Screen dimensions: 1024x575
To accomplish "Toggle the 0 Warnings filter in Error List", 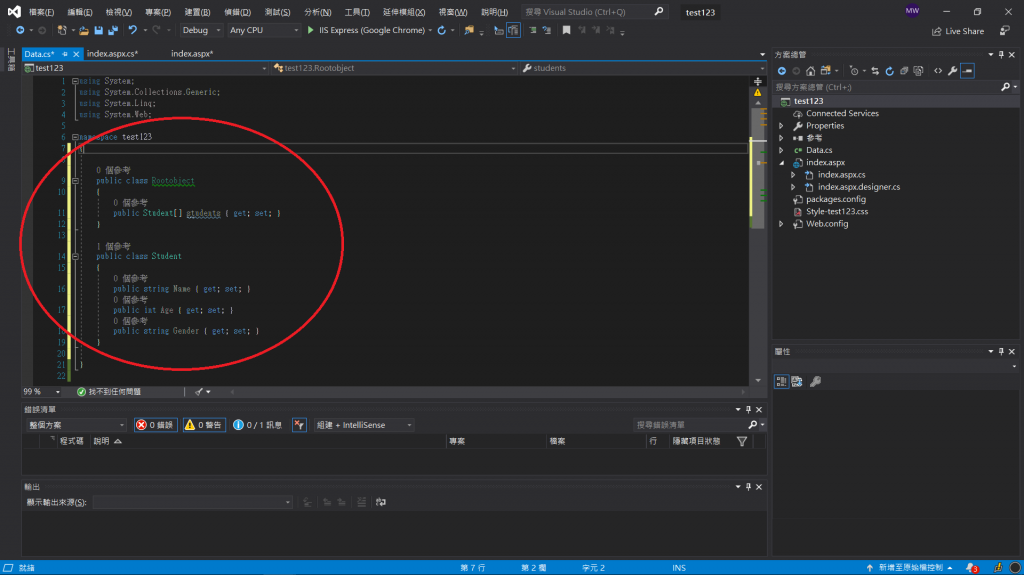I will (x=204, y=425).
